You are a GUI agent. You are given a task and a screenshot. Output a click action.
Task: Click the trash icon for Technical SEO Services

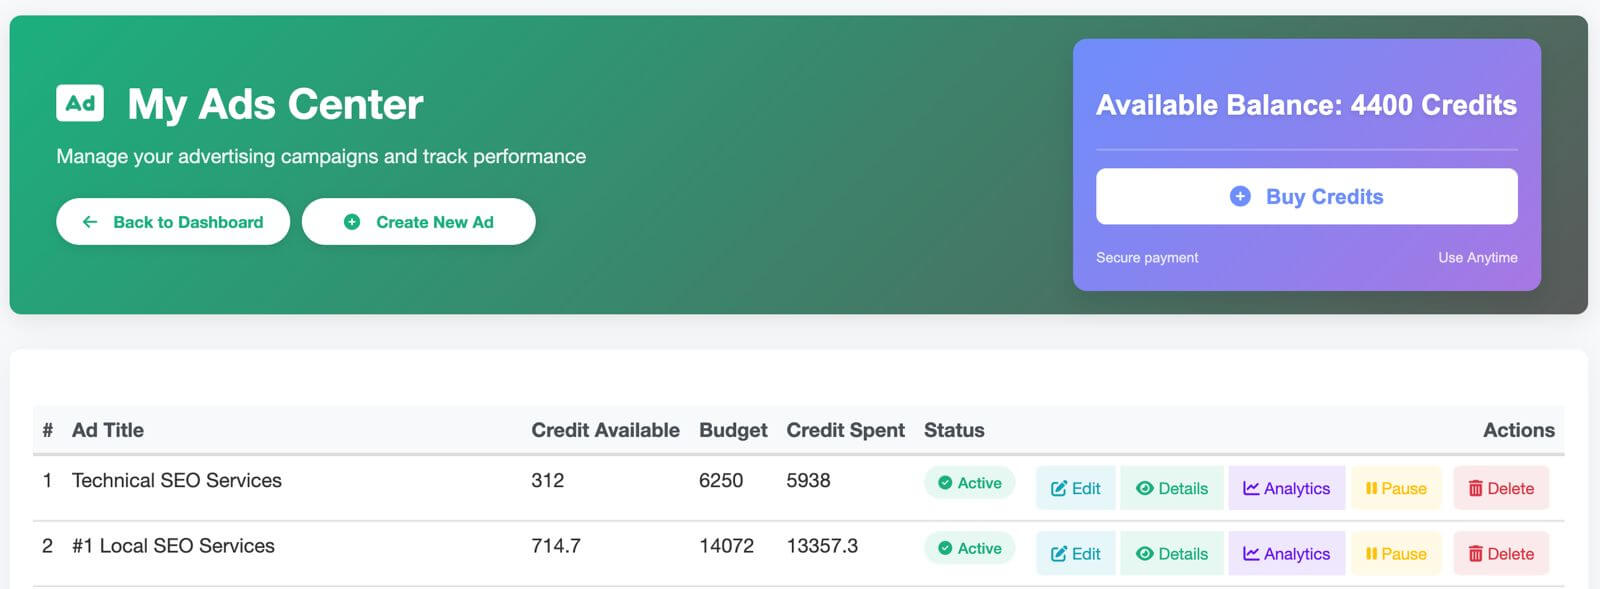coord(1475,489)
